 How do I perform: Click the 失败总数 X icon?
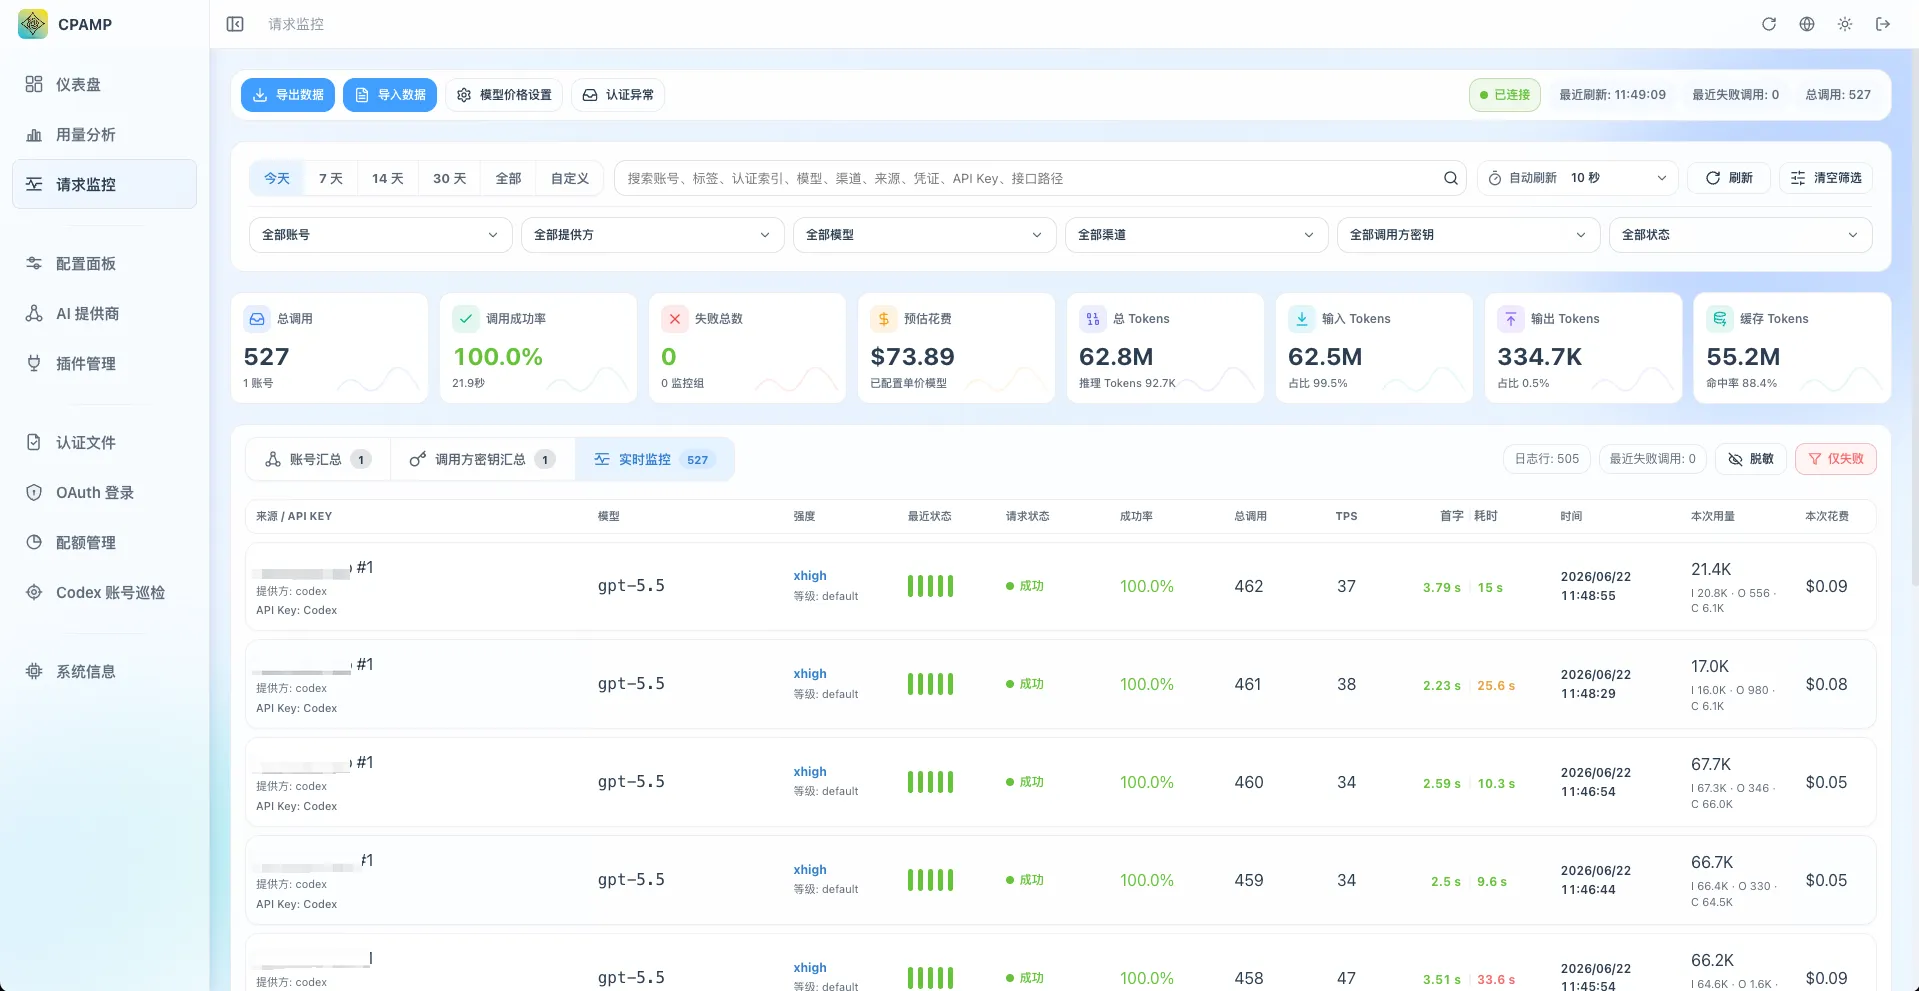pos(675,319)
